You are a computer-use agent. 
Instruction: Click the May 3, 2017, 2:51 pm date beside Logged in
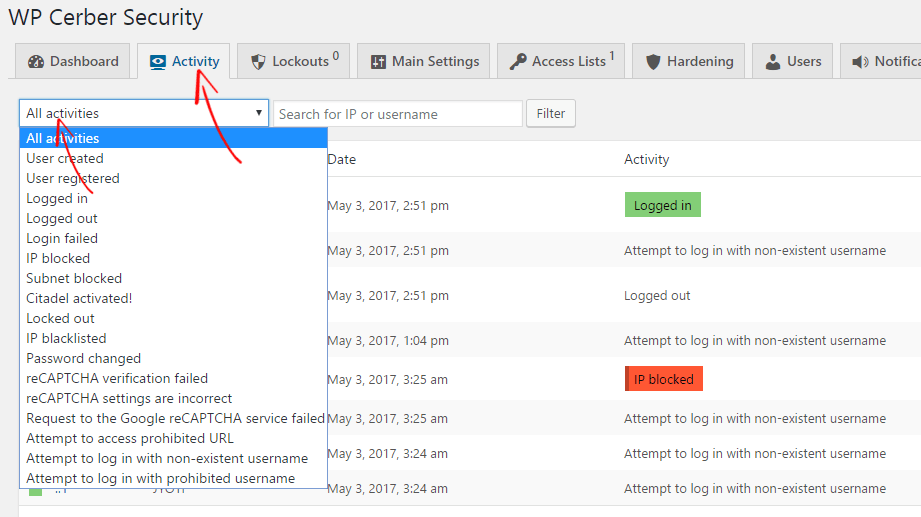click(388, 206)
